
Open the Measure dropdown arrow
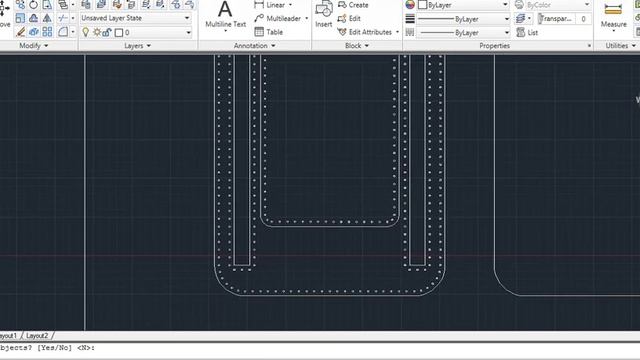tap(613, 31)
